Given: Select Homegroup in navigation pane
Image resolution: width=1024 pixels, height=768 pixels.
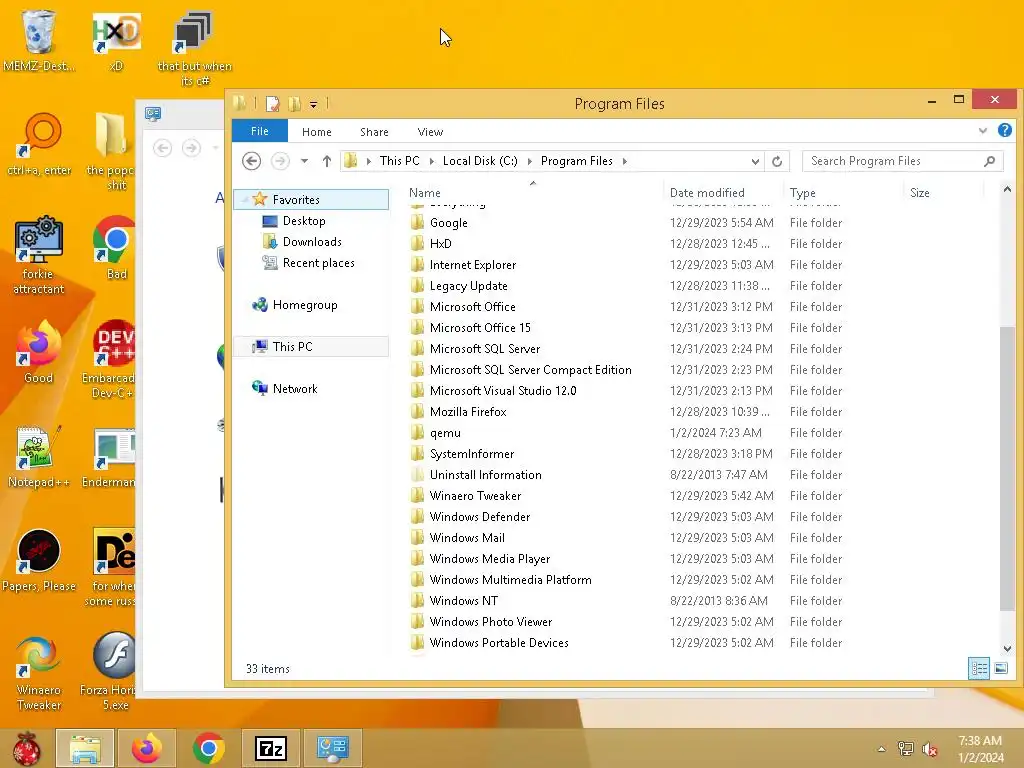Looking at the screenshot, I should [x=305, y=304].
